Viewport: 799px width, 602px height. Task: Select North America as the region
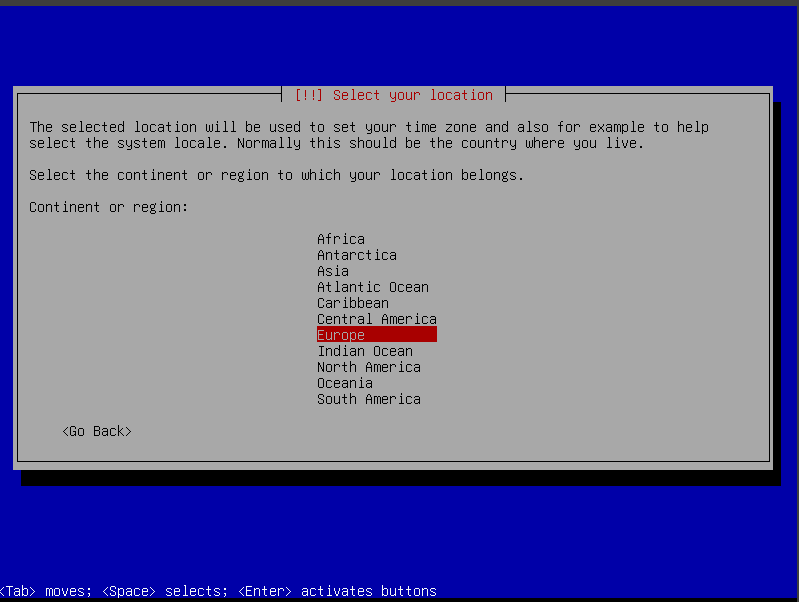[x=368, y=367]
